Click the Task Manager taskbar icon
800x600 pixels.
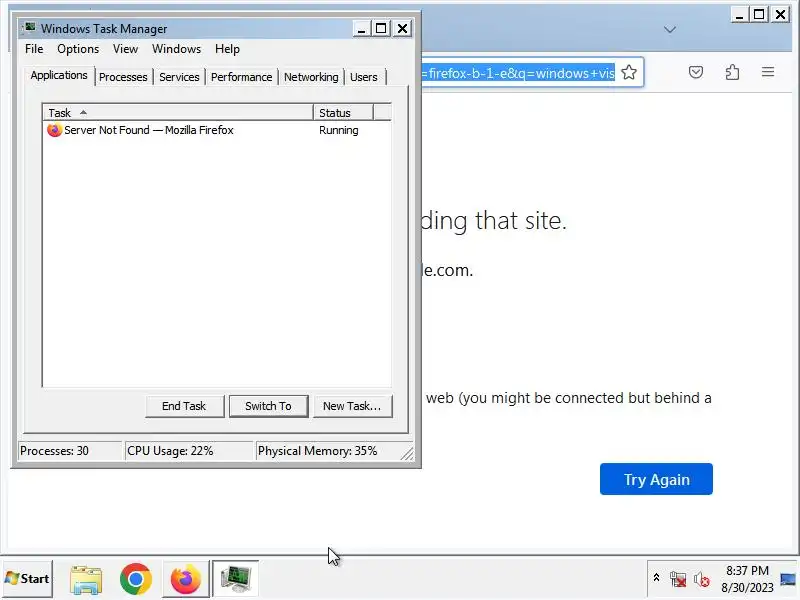tap(235, 579)
